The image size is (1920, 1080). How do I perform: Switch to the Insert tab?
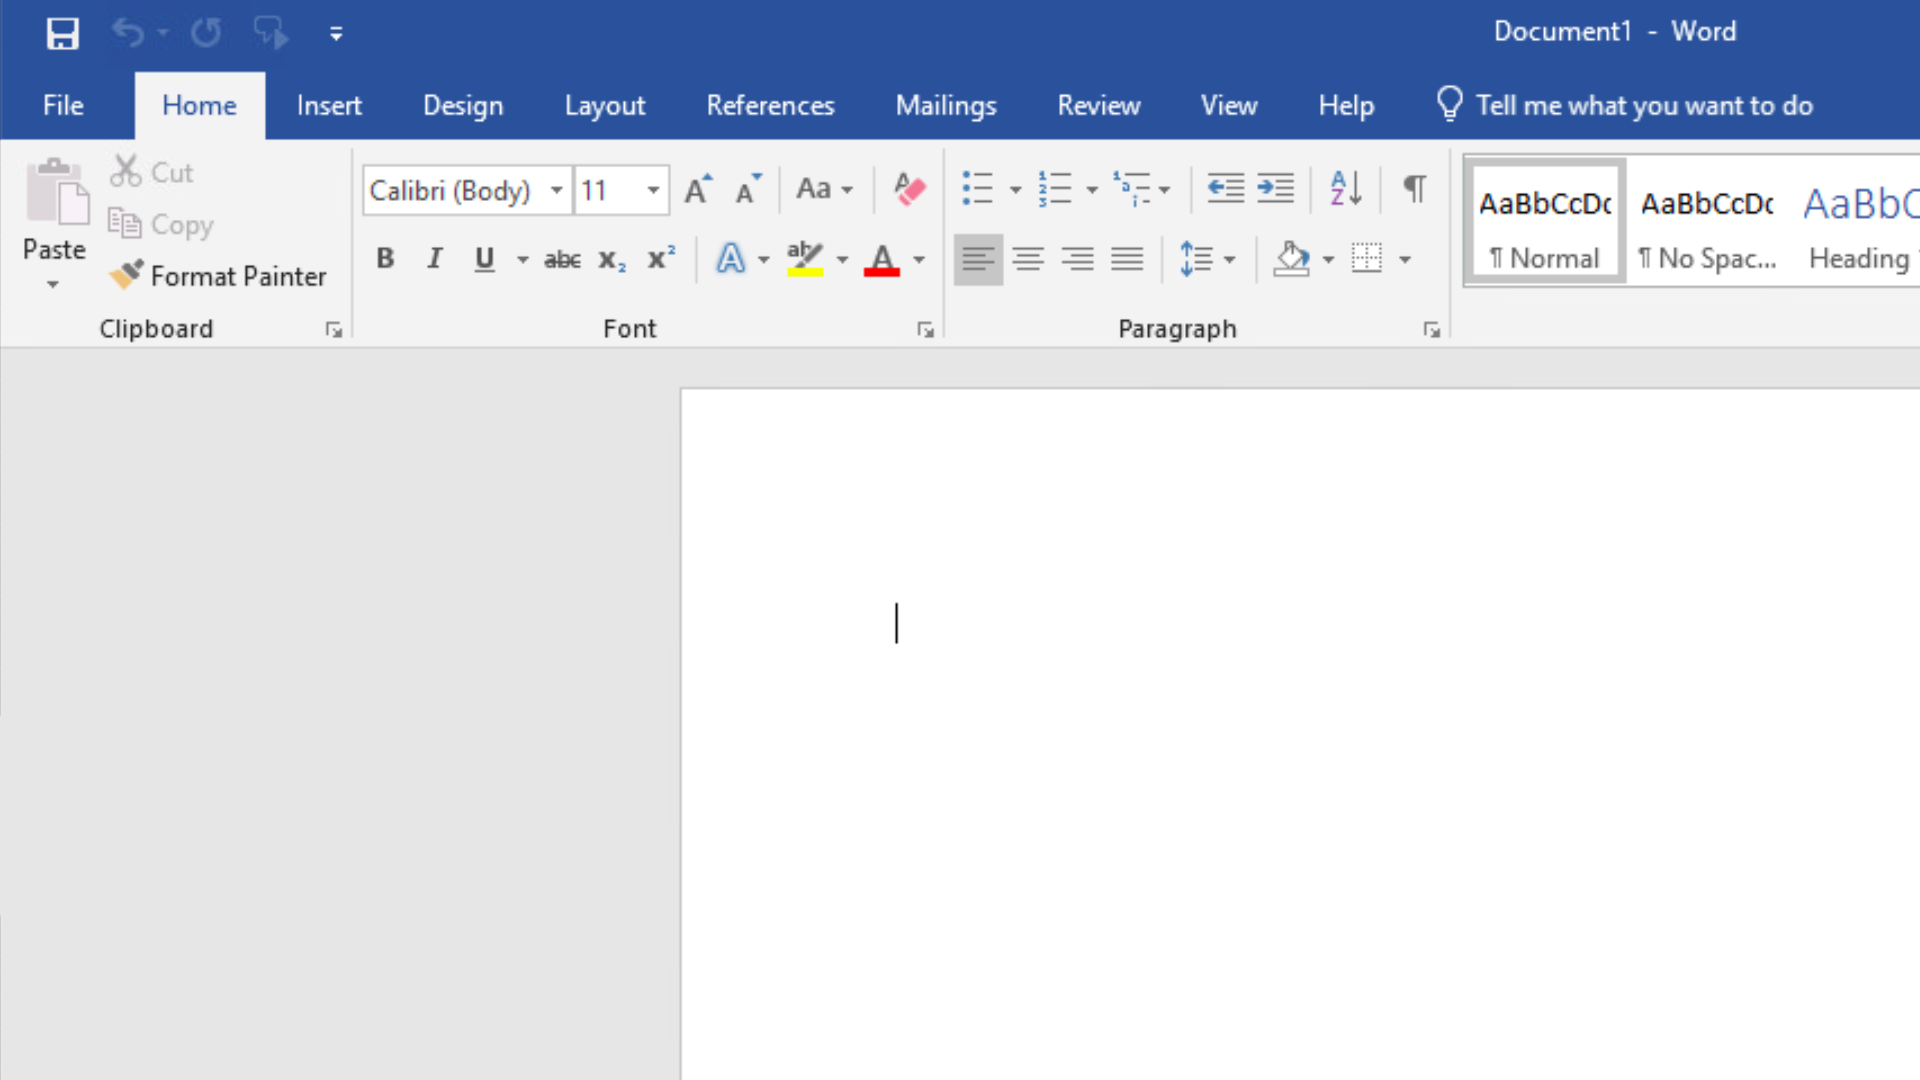click(x=328, y=106)
